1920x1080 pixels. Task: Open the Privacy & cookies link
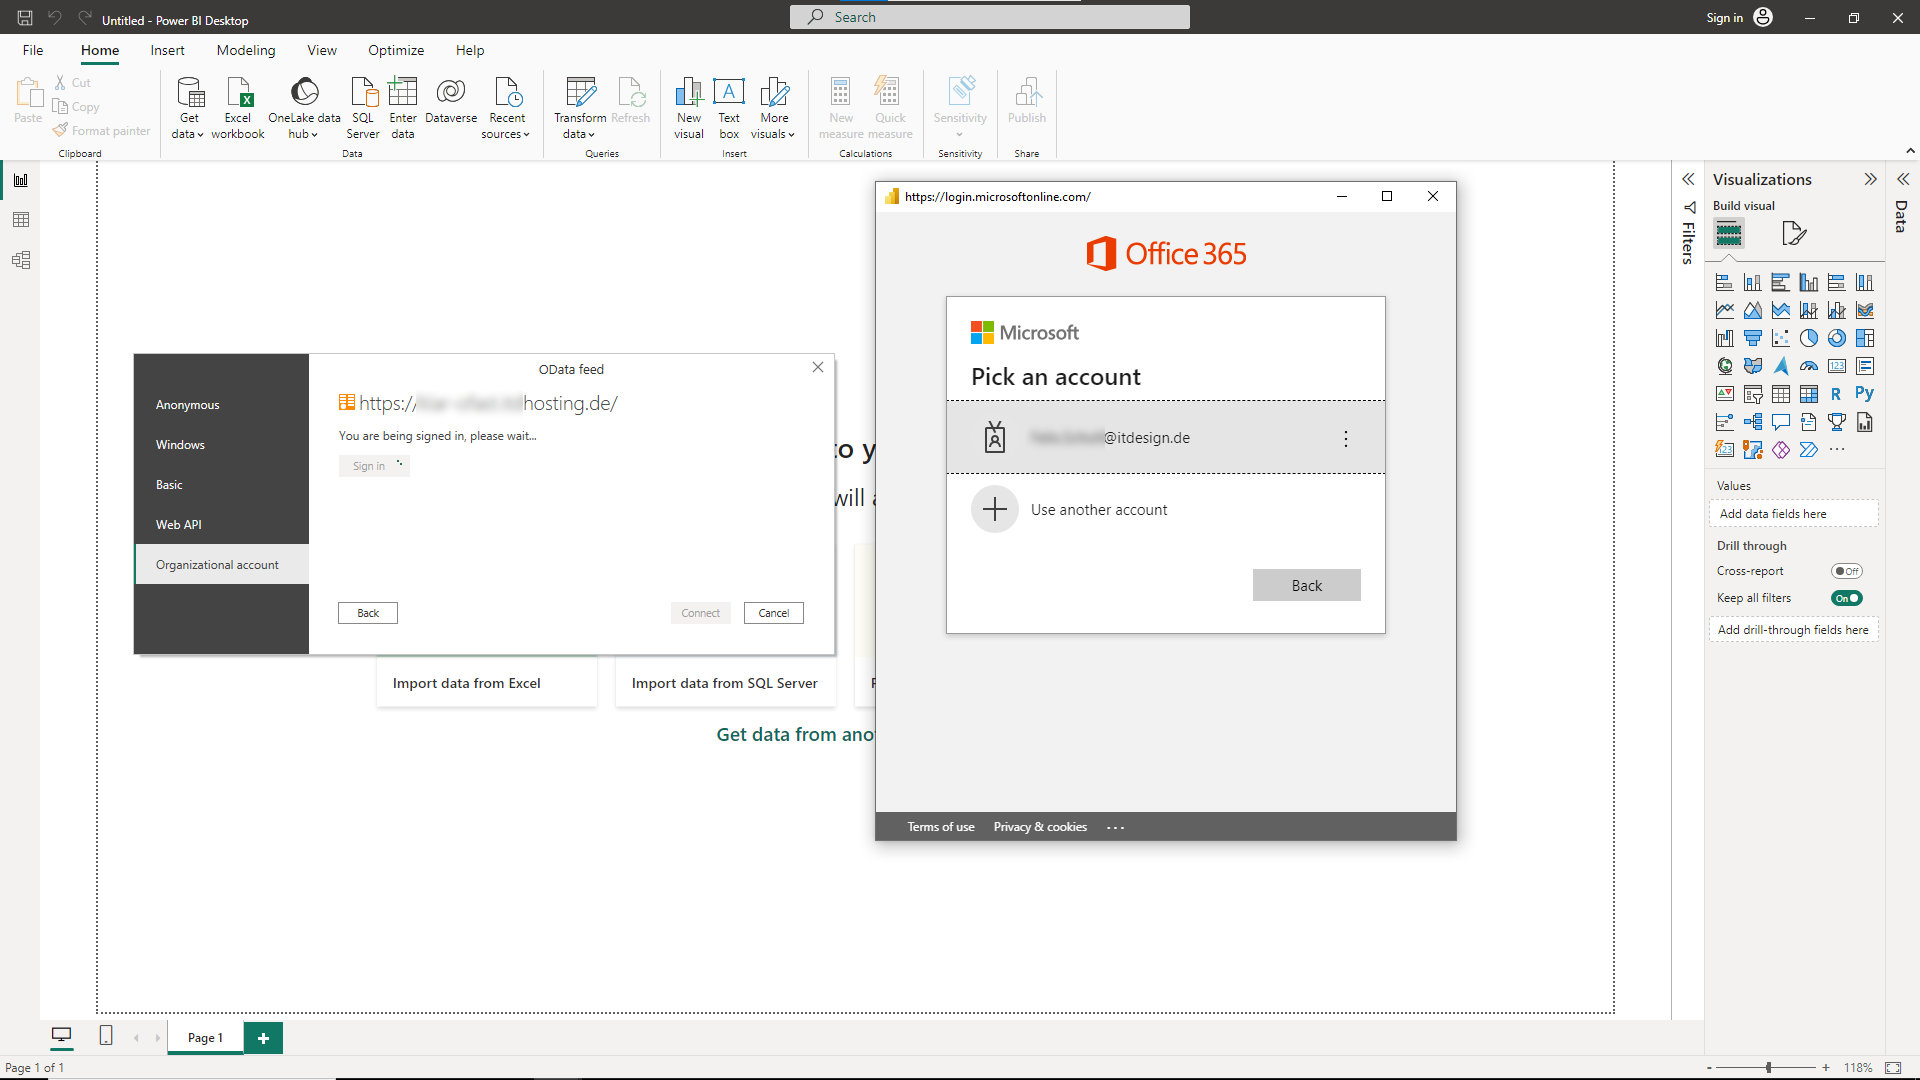coord(1040,828)
